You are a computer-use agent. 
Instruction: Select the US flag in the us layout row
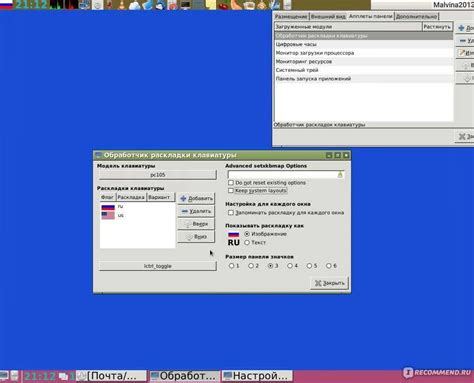(108, 215)
